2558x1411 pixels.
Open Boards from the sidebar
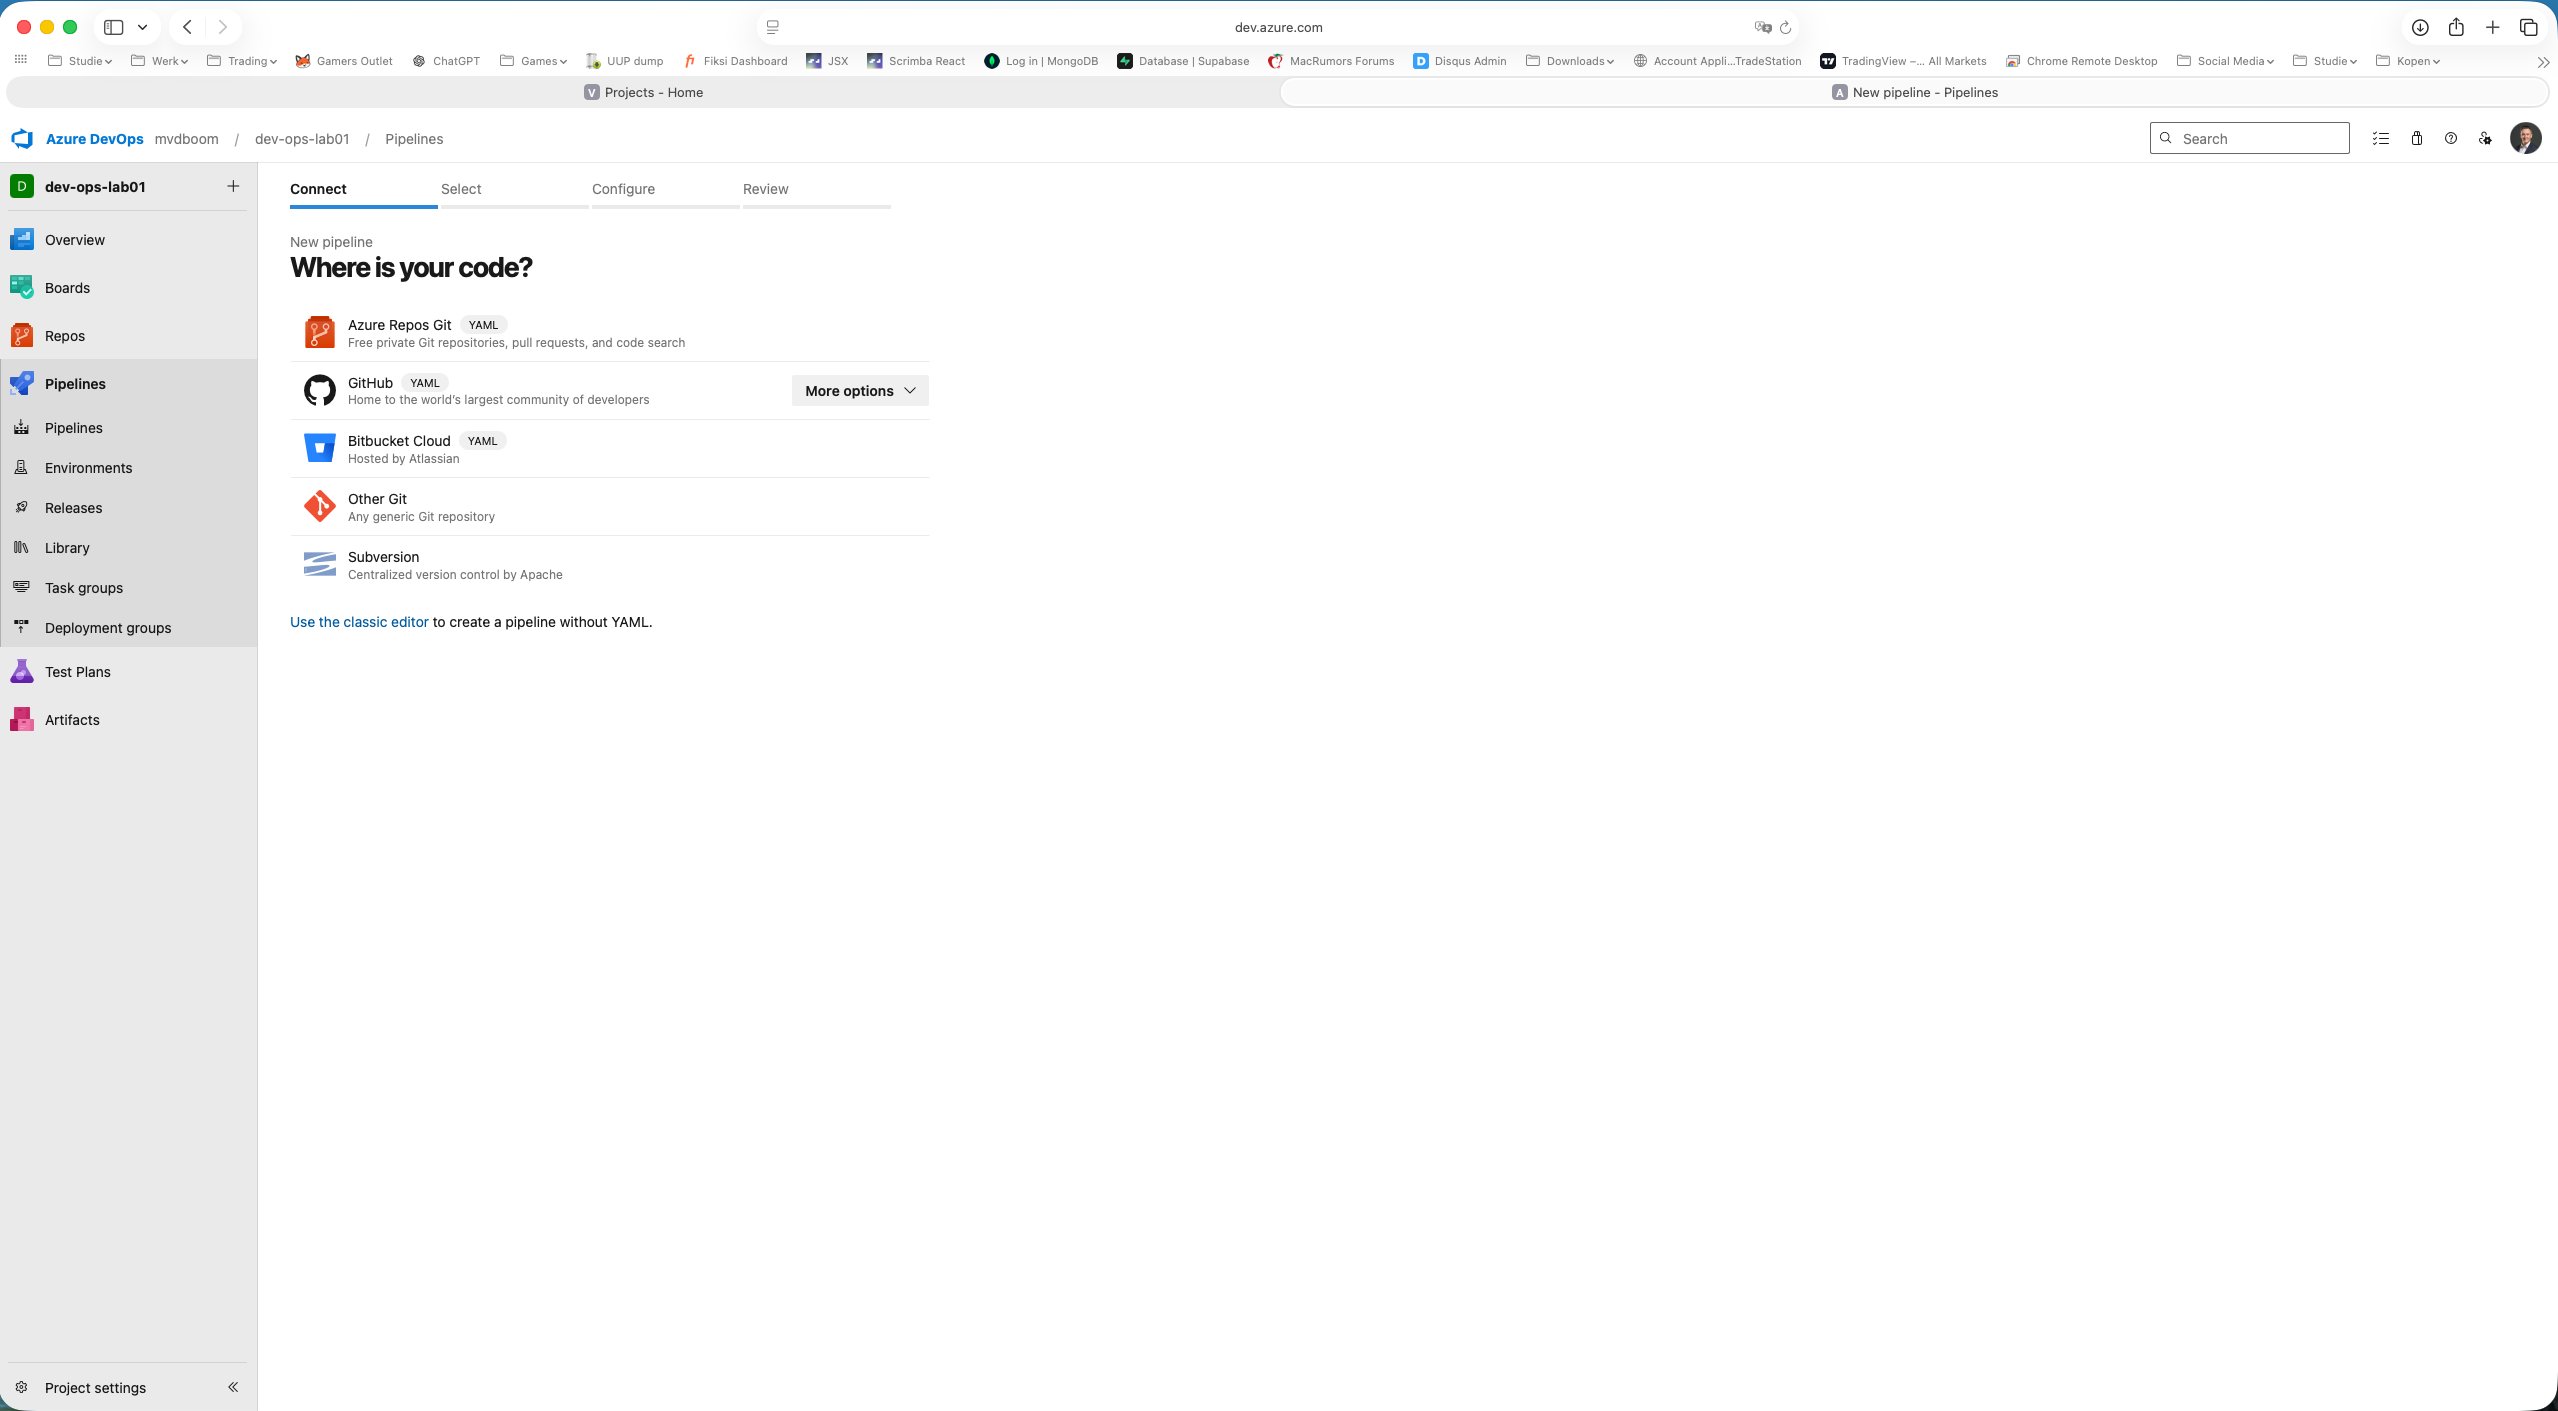click(67, 288)
